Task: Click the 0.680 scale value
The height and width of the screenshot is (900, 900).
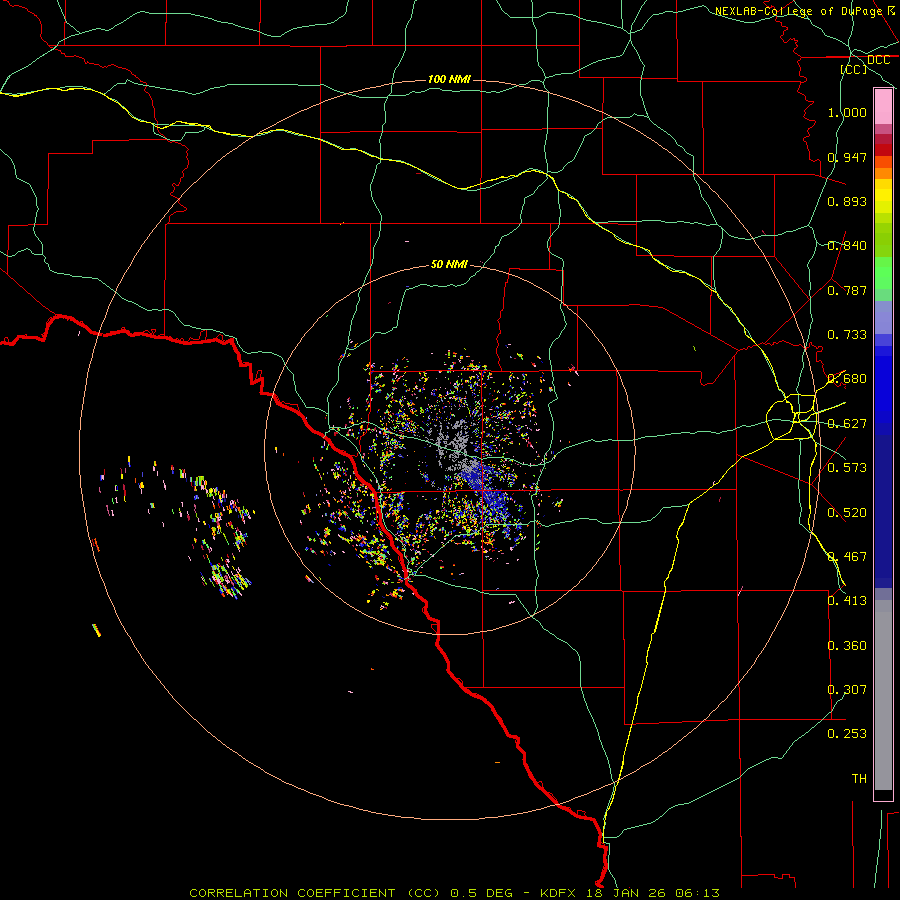Action: coord(847,379)
